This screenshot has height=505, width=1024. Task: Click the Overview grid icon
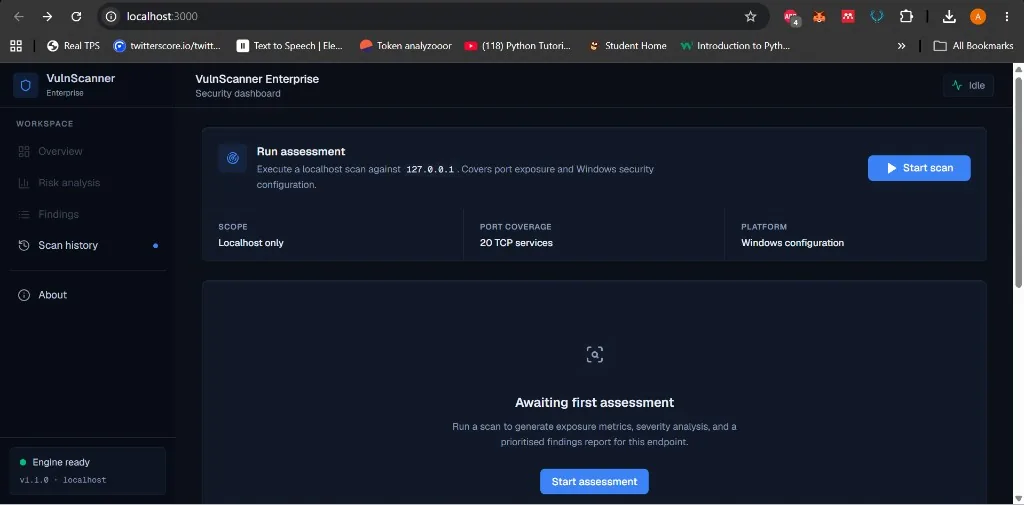(24, 152)
